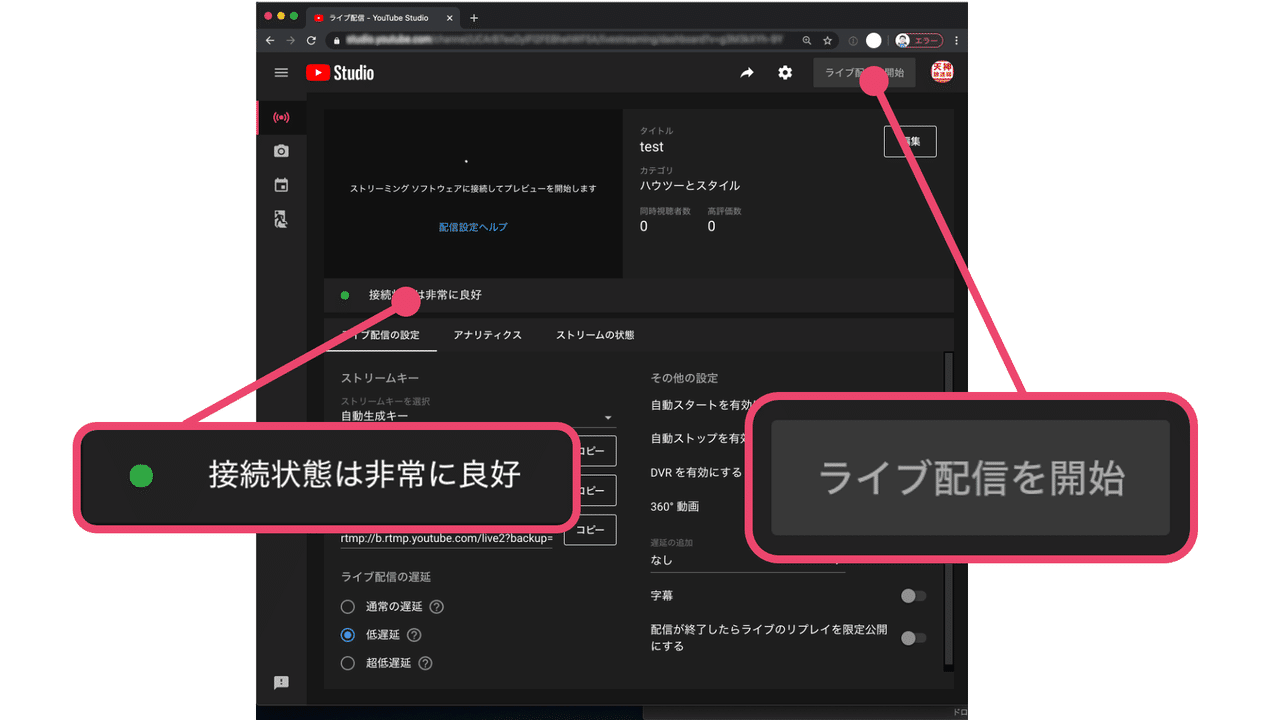Click the コピー button next to the backup URL
1280x720 pixels.
[589, 530]
